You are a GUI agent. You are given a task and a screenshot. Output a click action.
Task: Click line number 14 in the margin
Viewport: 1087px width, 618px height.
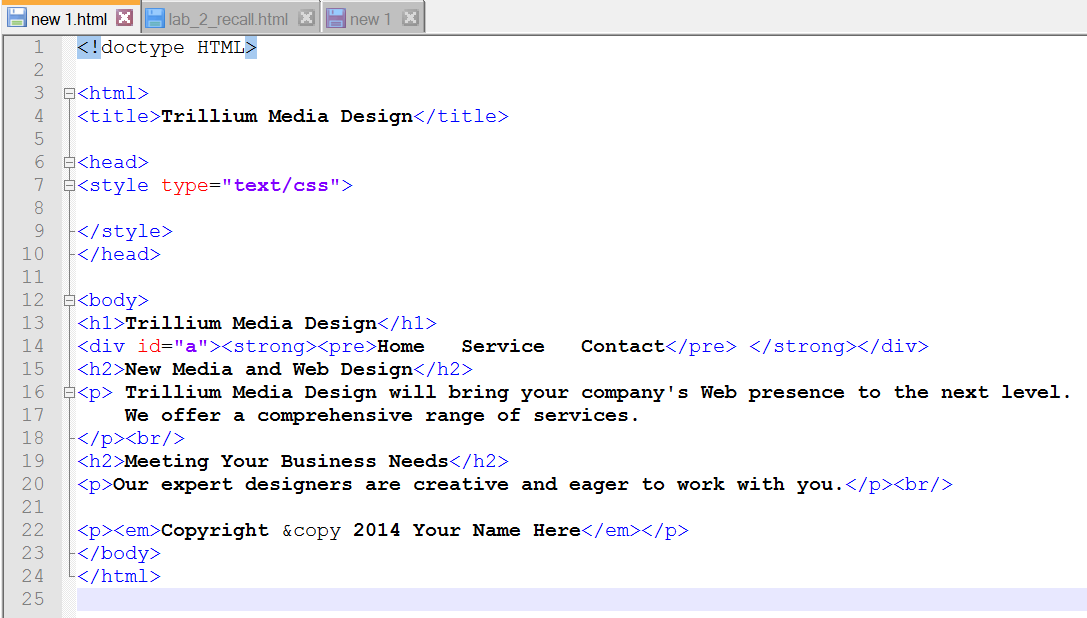(x=33, y=346)
